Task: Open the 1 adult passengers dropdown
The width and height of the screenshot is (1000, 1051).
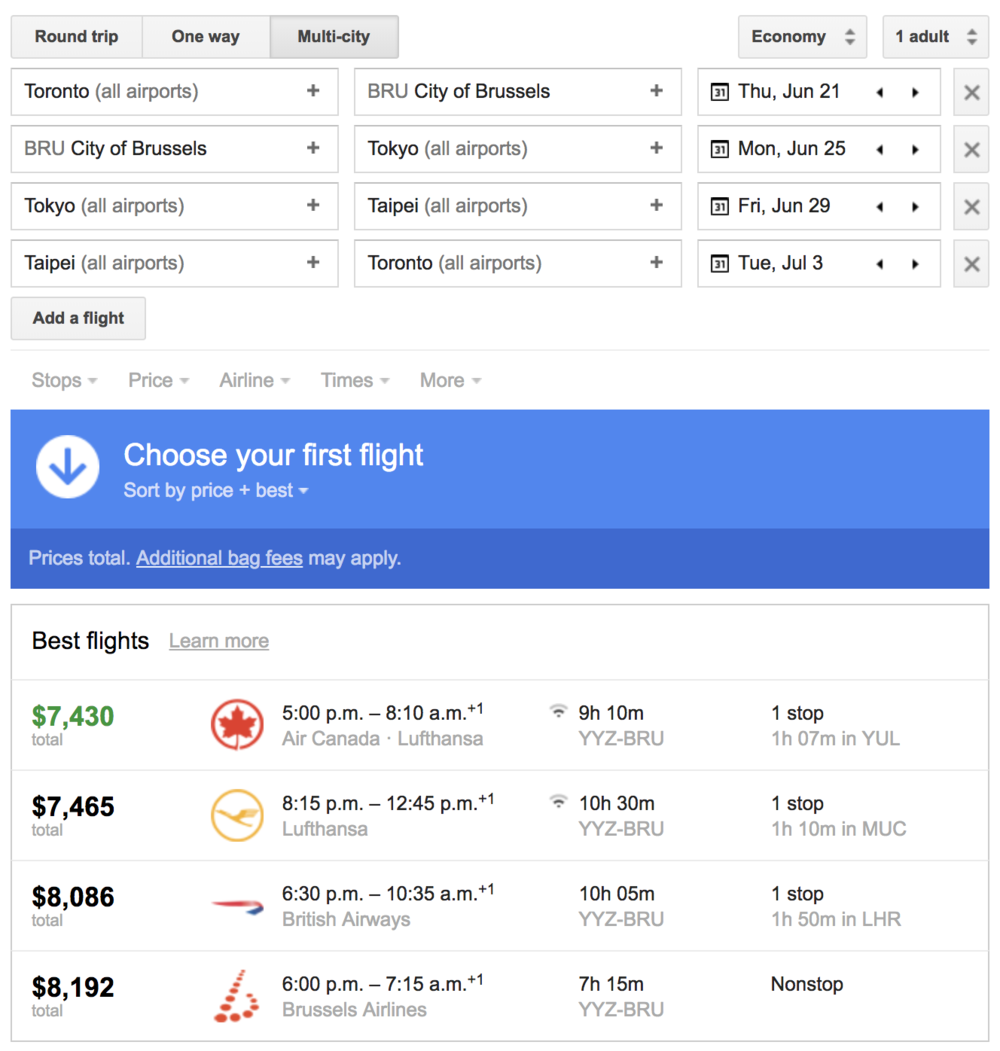Action: [x=935, y=37]
